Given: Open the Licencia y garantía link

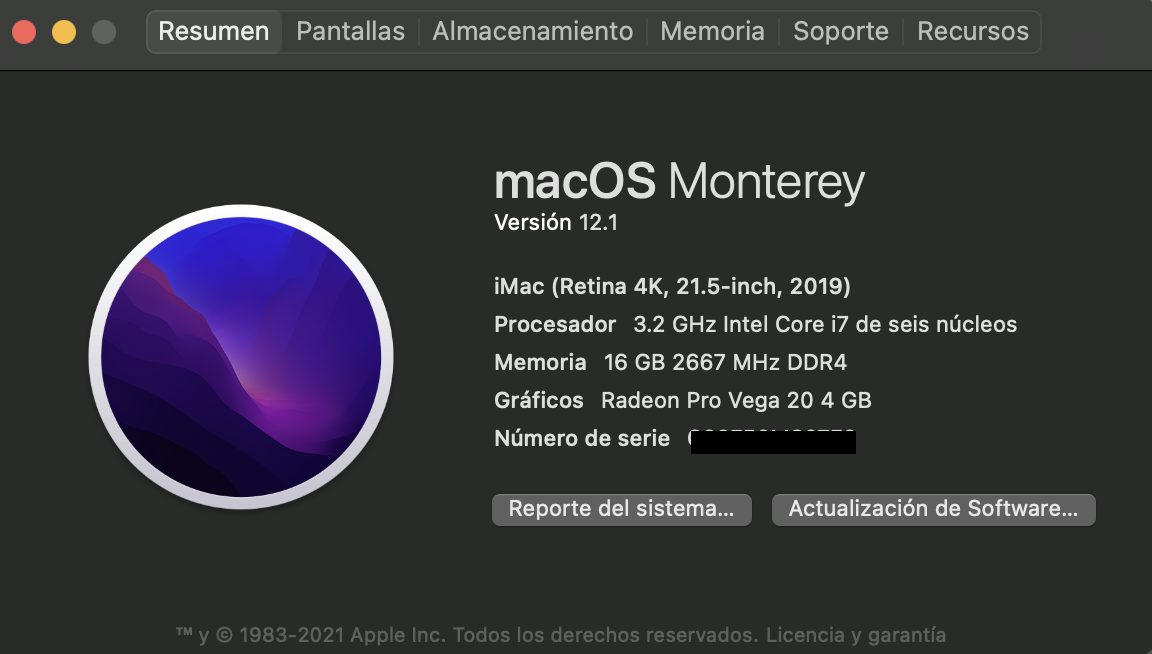Looking at the screenshot, I should [855, 635].
